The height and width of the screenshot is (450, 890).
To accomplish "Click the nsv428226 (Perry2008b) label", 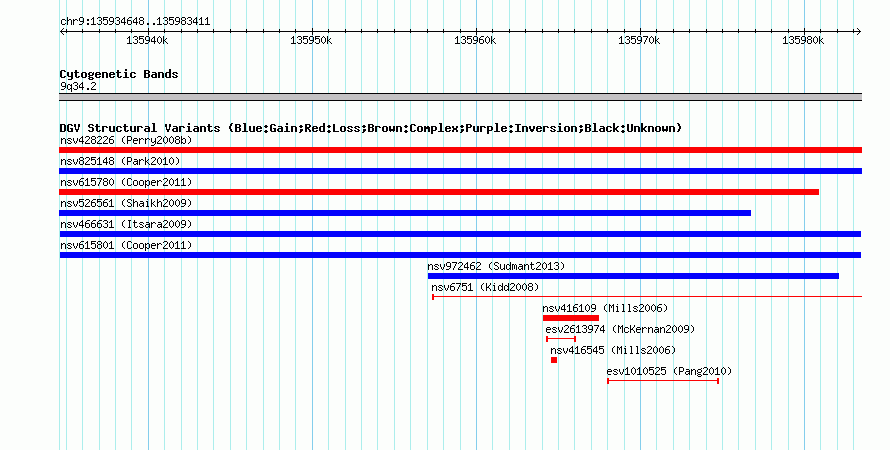I will point(126,140).
